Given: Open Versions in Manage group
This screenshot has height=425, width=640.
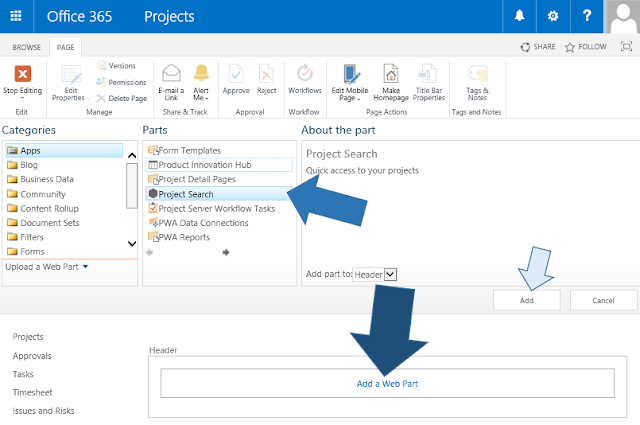Looking at the screenshot, I should [116, 66].
